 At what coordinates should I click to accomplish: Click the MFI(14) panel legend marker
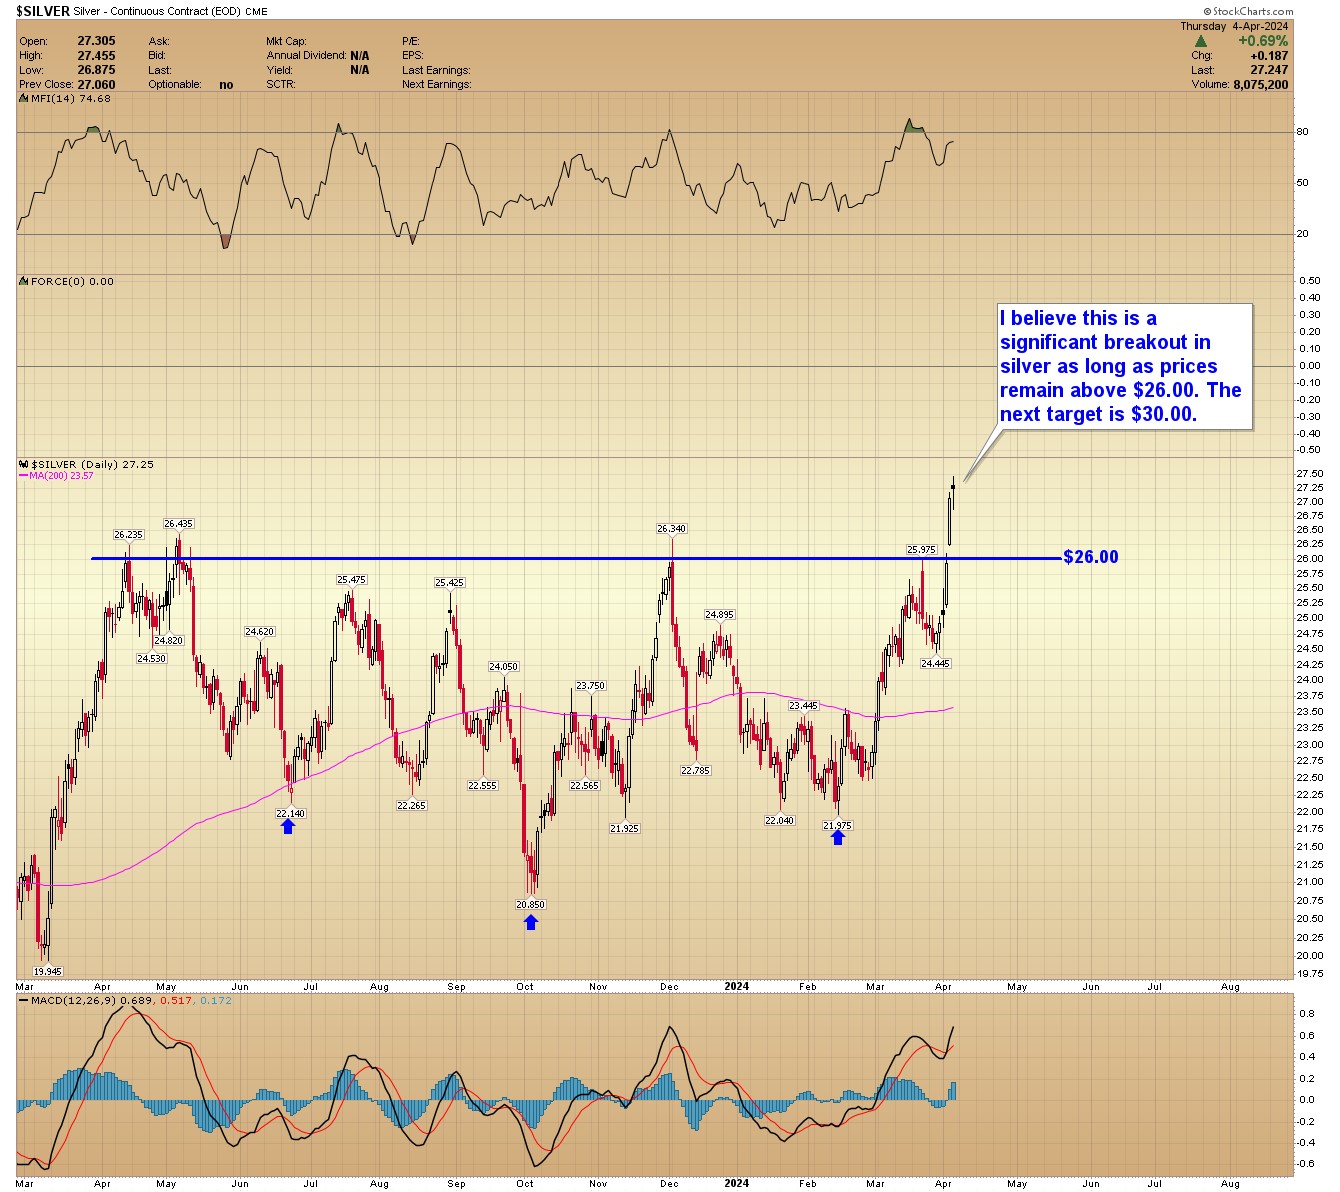click(24, 99)
